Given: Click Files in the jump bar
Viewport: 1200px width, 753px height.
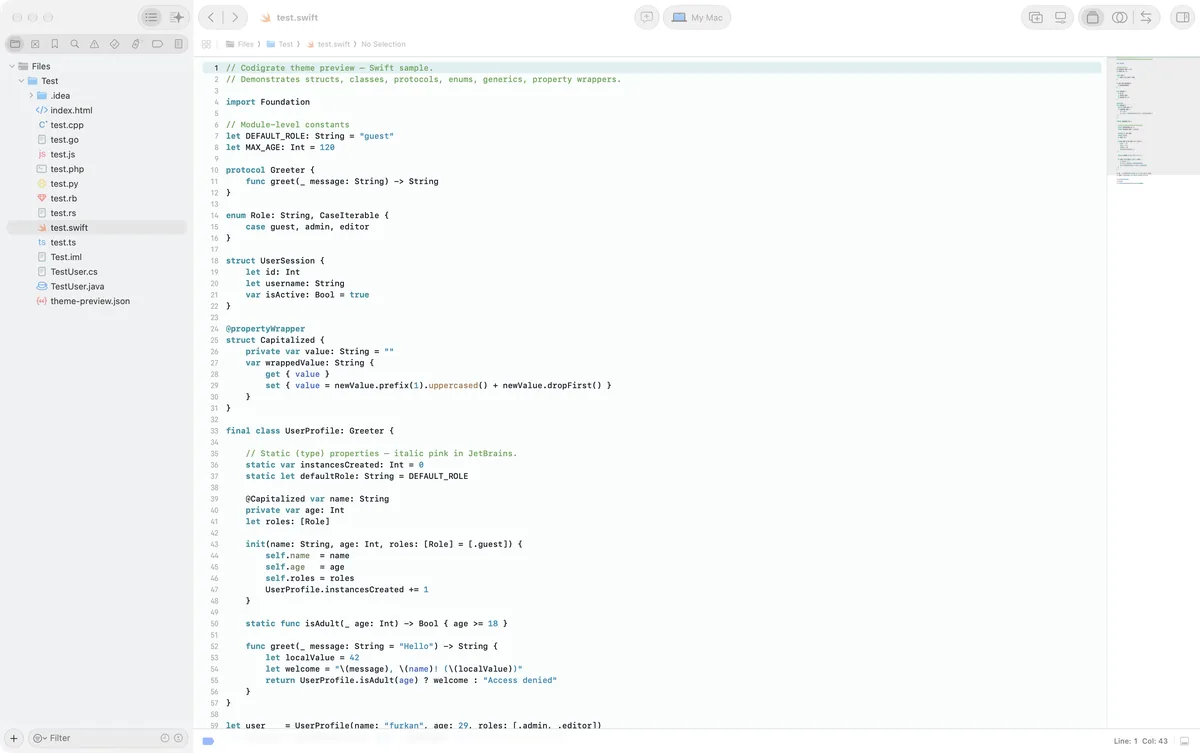Looking at the screenshot, I should 240,44.
